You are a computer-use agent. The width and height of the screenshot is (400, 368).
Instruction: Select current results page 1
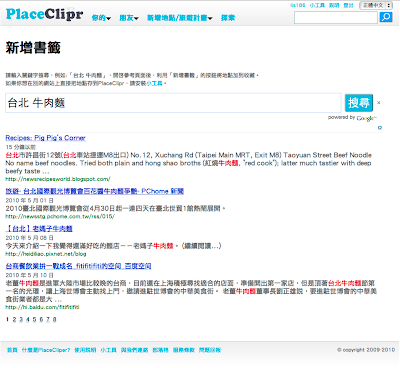point(7,319)
